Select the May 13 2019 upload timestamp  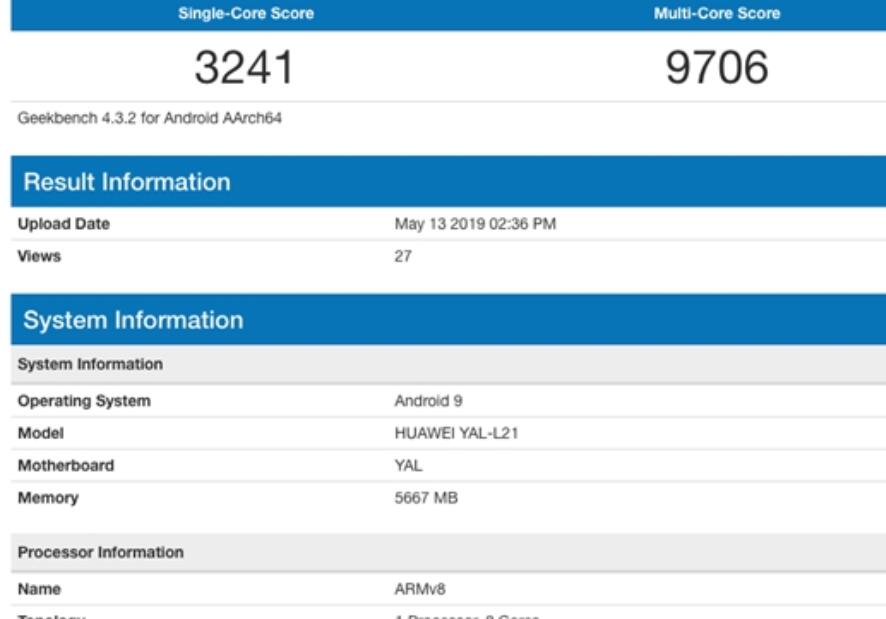(x=475, y=224)
